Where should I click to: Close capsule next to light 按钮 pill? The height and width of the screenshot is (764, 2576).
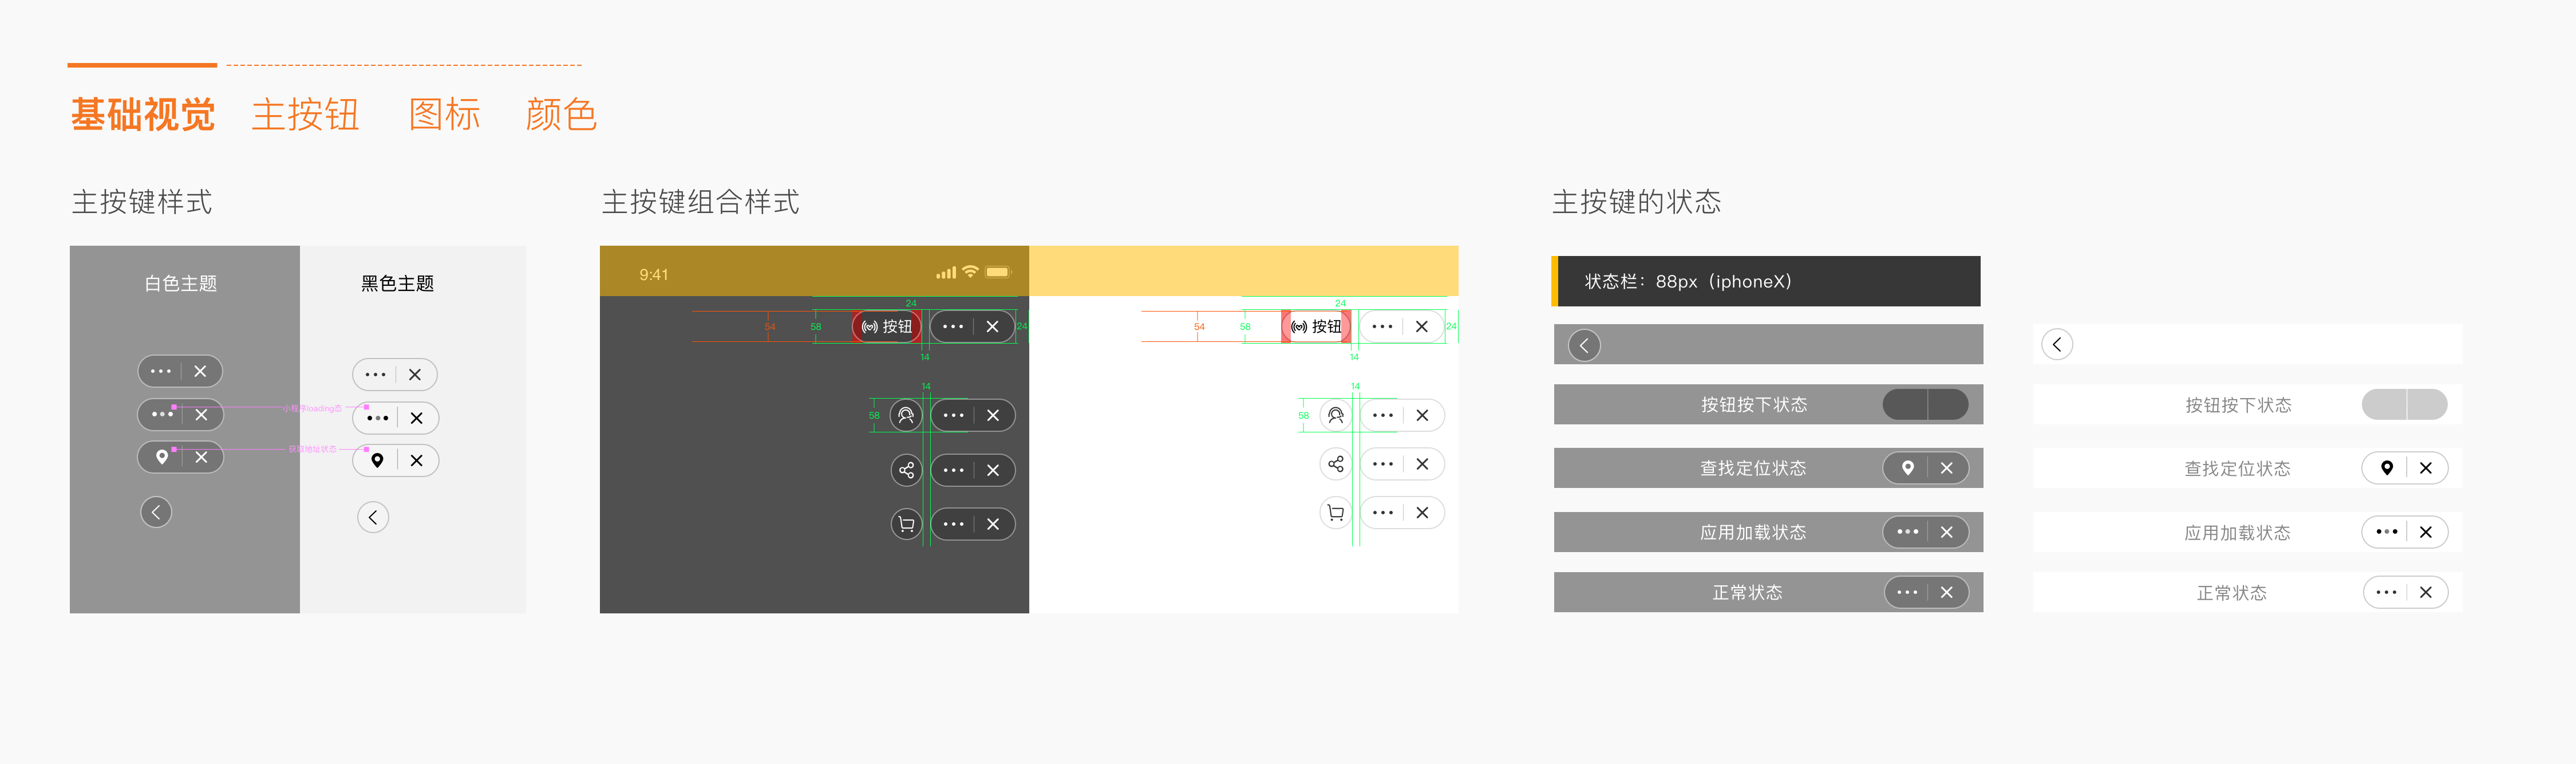1421,326
